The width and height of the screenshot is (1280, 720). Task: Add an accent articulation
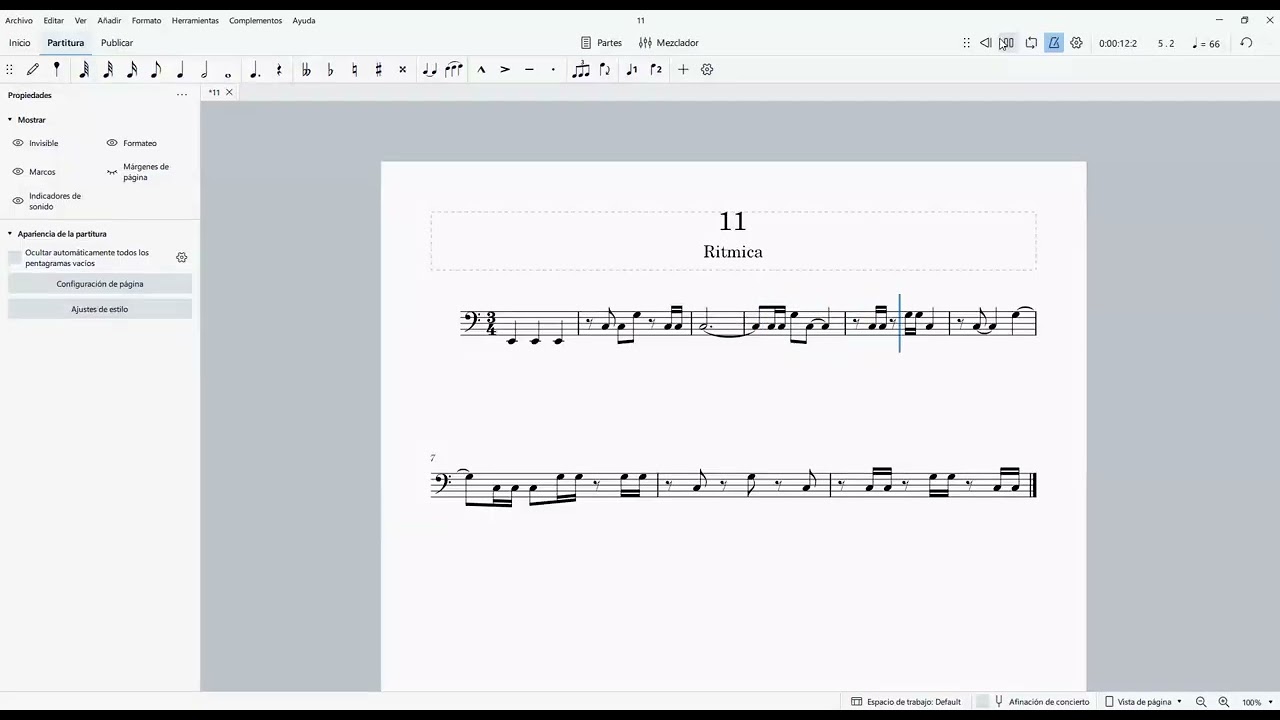click(505, 69)
